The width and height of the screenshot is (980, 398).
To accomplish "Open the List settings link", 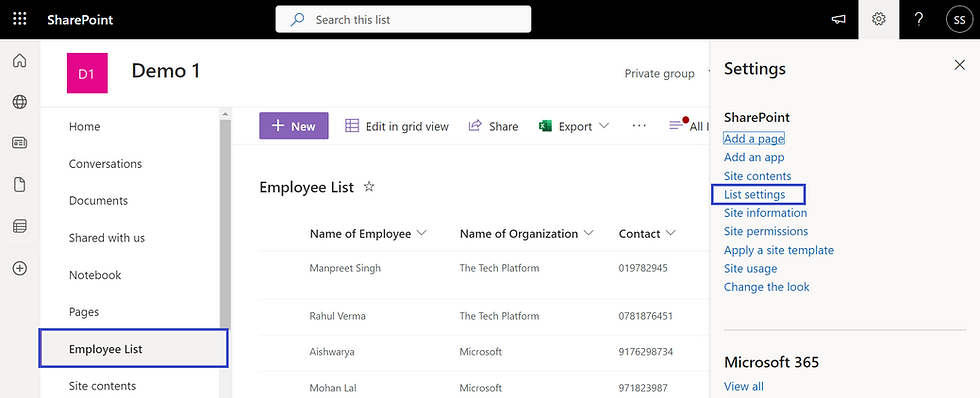I will tap(754, 194).
